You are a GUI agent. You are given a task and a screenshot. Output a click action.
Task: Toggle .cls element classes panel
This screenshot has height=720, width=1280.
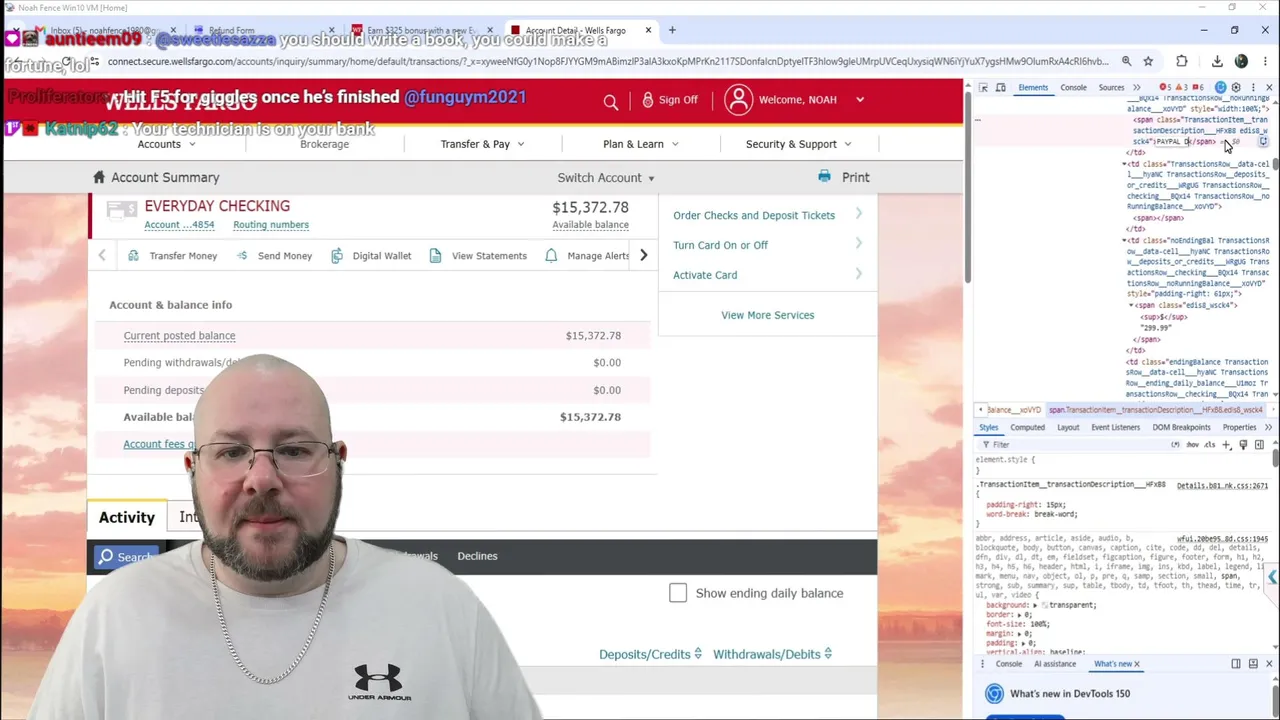tap(1209, 445)
